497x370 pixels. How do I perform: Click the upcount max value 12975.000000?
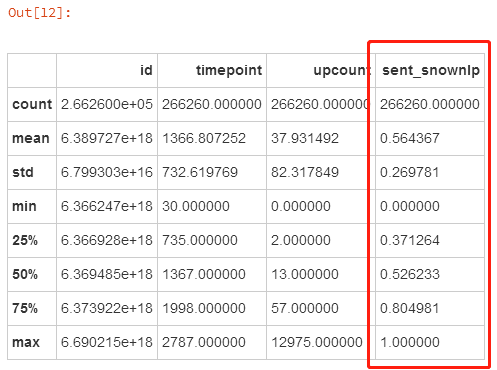coord(317,342)
